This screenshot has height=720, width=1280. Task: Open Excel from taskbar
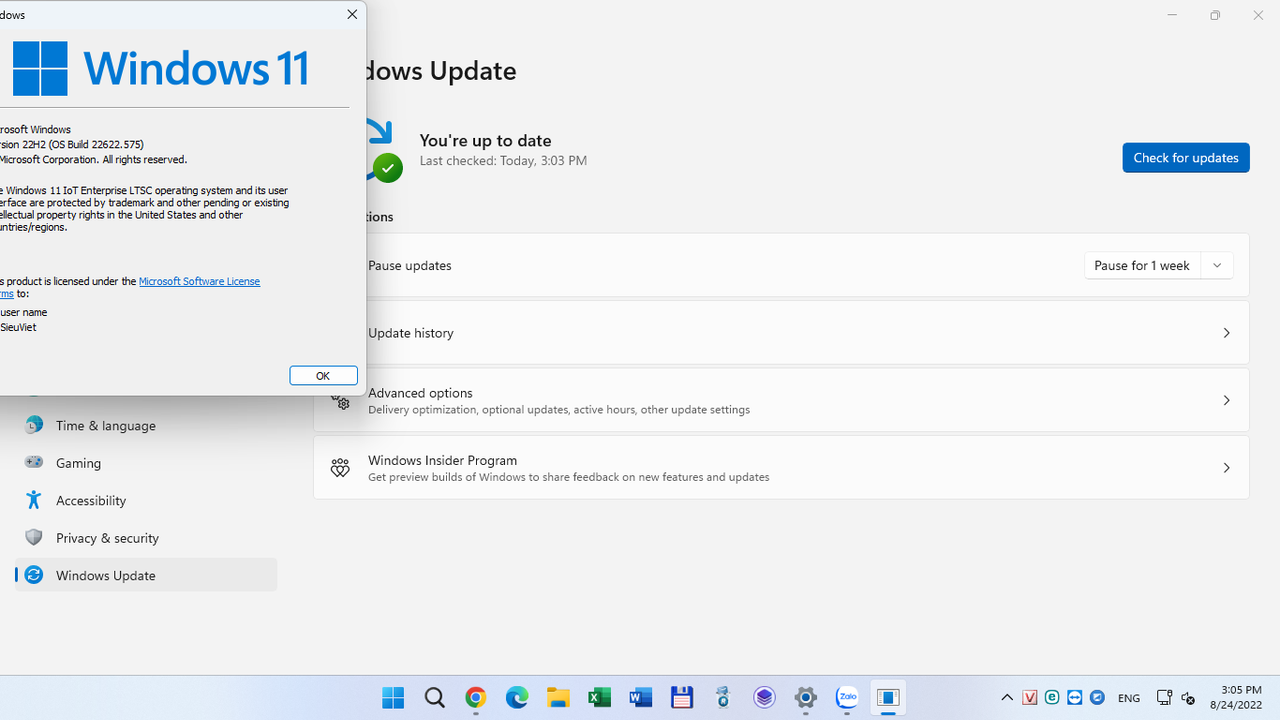(599, 698)
